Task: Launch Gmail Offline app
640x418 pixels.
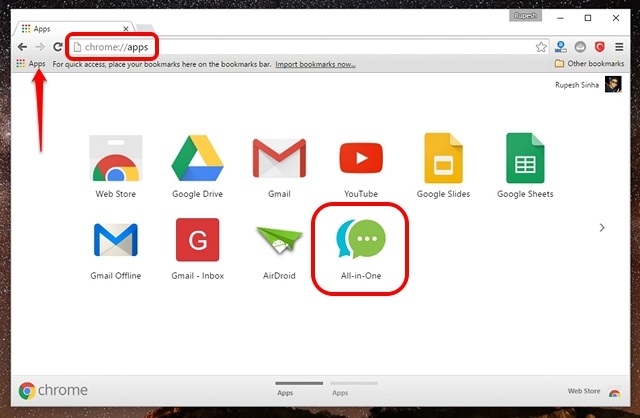Action: point(116,240)
